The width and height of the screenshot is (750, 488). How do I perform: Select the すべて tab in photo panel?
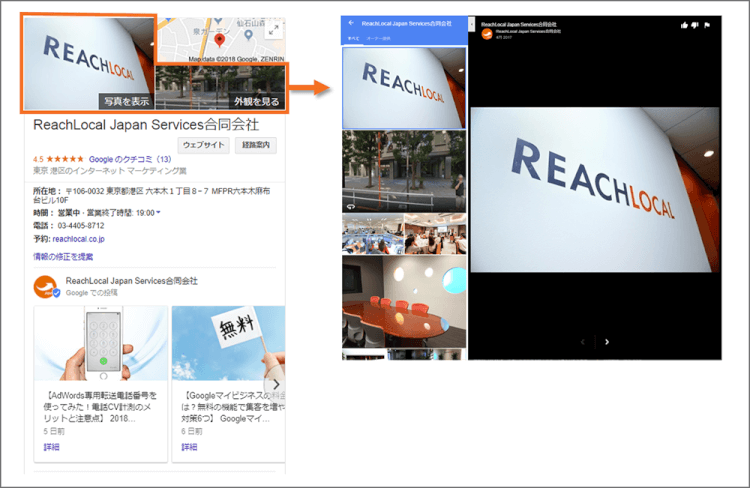point(353,38)
